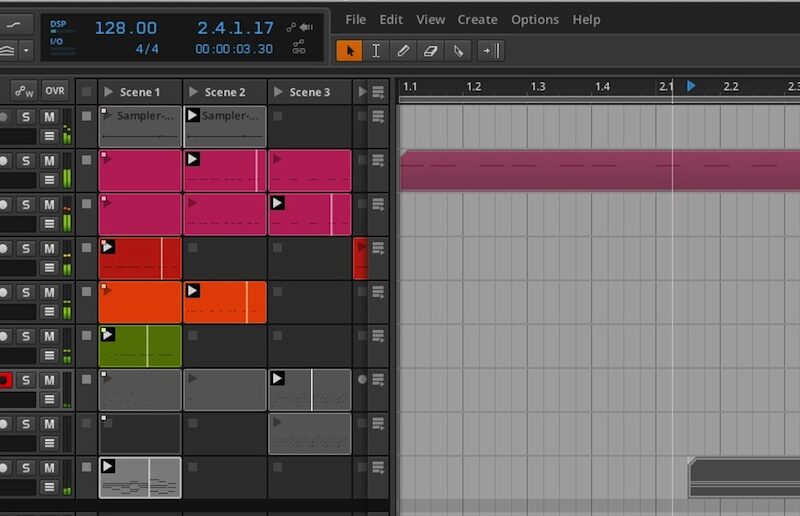Viewport: 800px width, 516px height.
Task: Click the follow playback toolbar icon
Action: (489, 50)
